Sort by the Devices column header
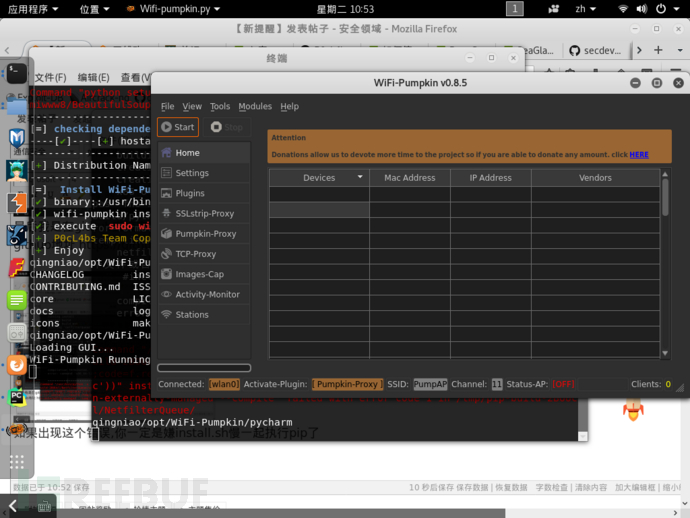Screen dimensions: 690x518 point(319,178)
